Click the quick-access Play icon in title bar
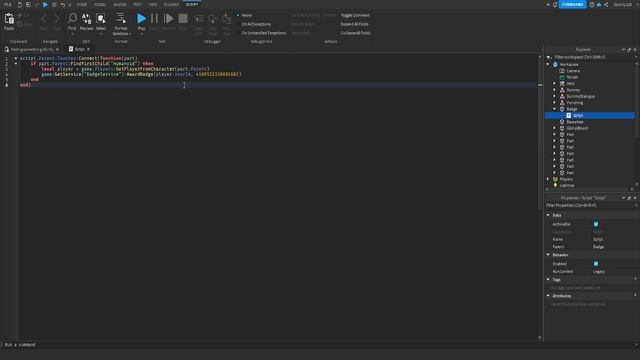This screenshot has height=360, width=640. point(45,4)
